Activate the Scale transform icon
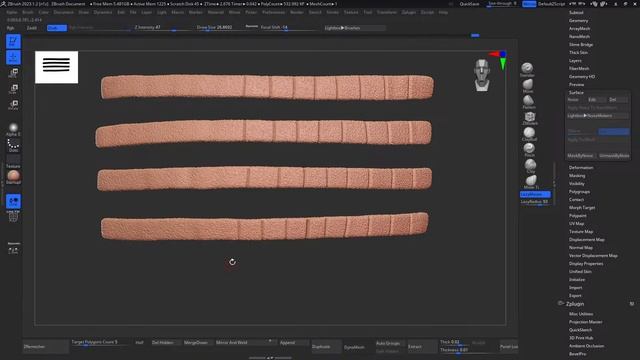 13,89
